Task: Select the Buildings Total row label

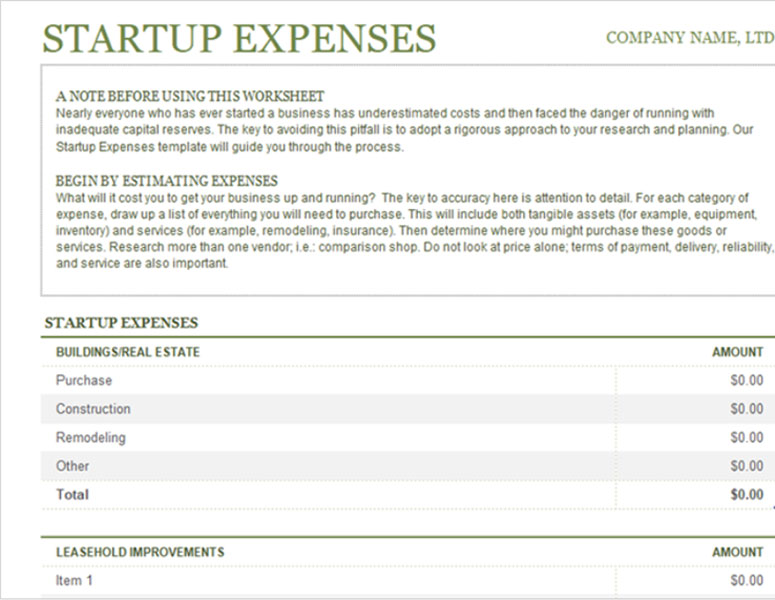Action: [72, 494]
